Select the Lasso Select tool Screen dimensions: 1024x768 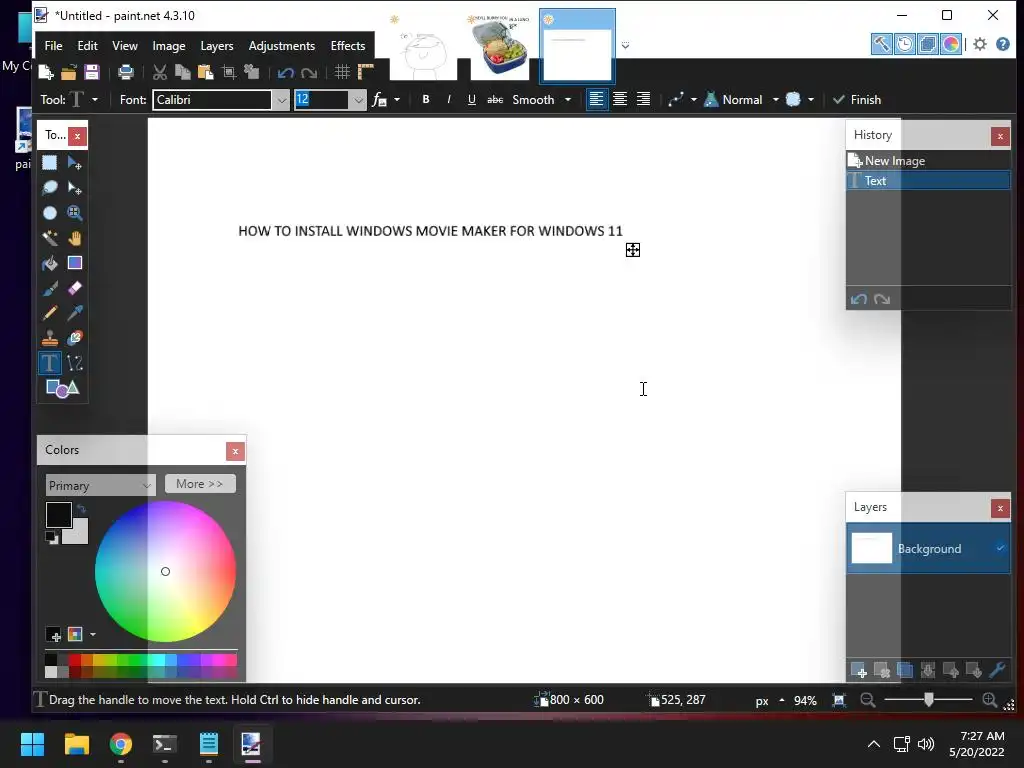click(50, 188)
